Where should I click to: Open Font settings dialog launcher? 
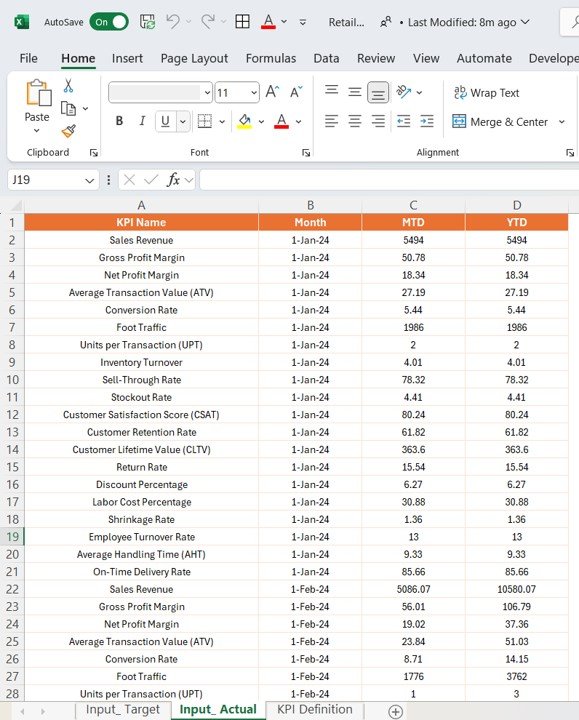pyautogui.click(x=306, y=153)
